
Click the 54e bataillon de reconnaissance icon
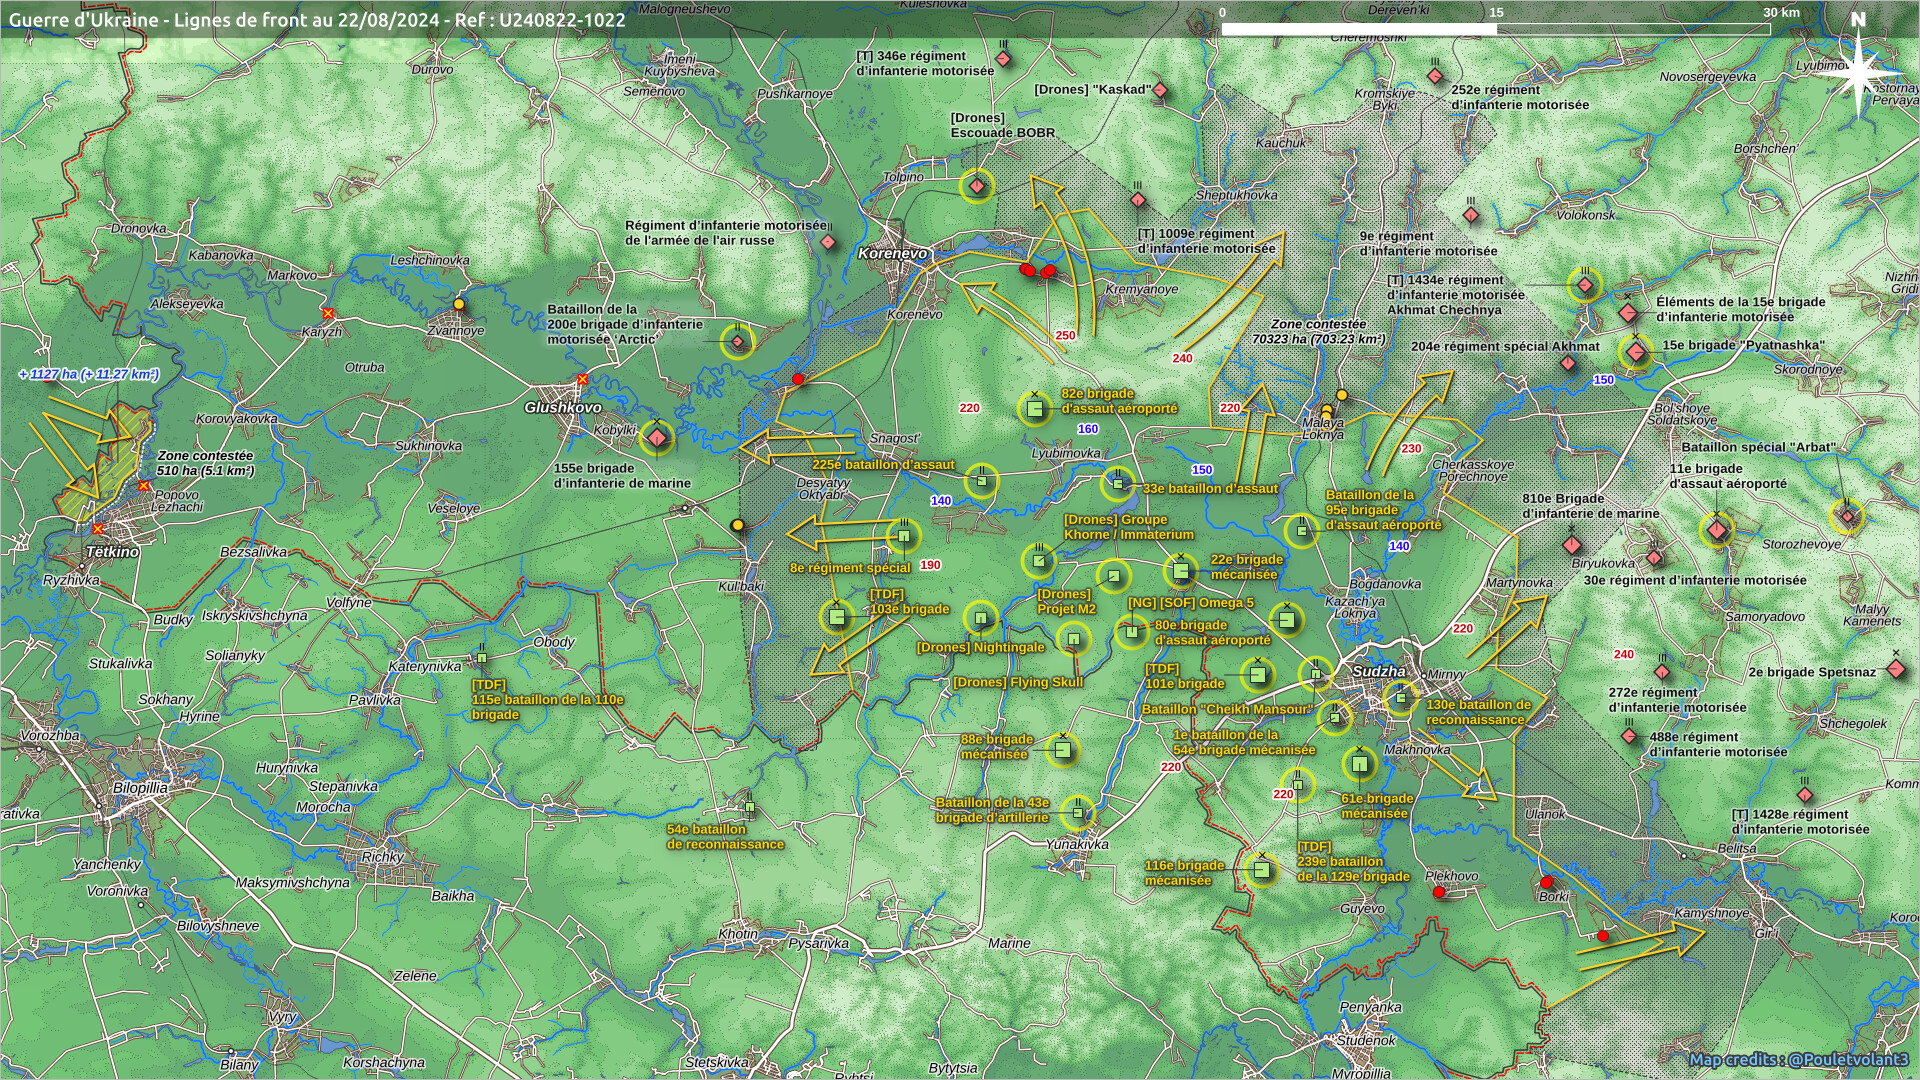tap(750, 806)
